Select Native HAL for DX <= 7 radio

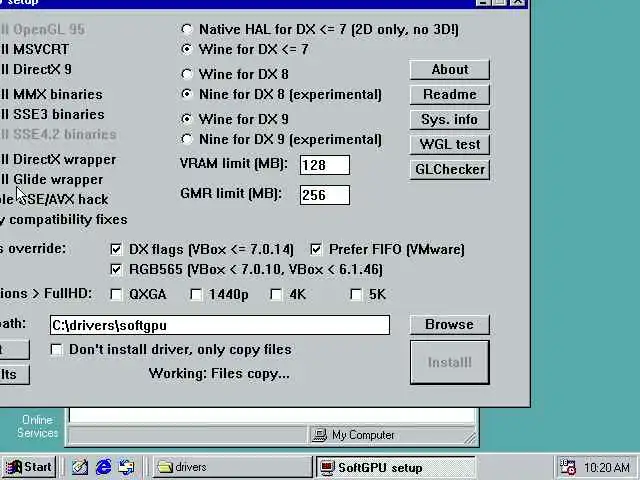point(187,29)
